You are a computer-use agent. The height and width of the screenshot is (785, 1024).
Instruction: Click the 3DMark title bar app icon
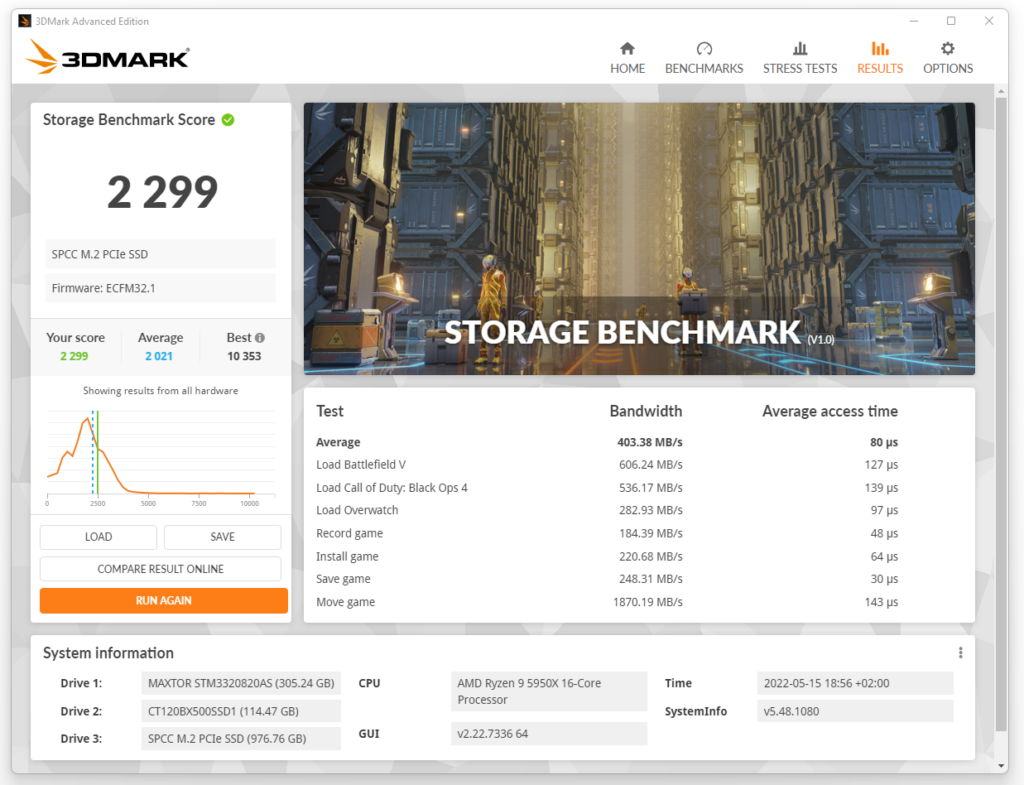(x=25, y=21)
